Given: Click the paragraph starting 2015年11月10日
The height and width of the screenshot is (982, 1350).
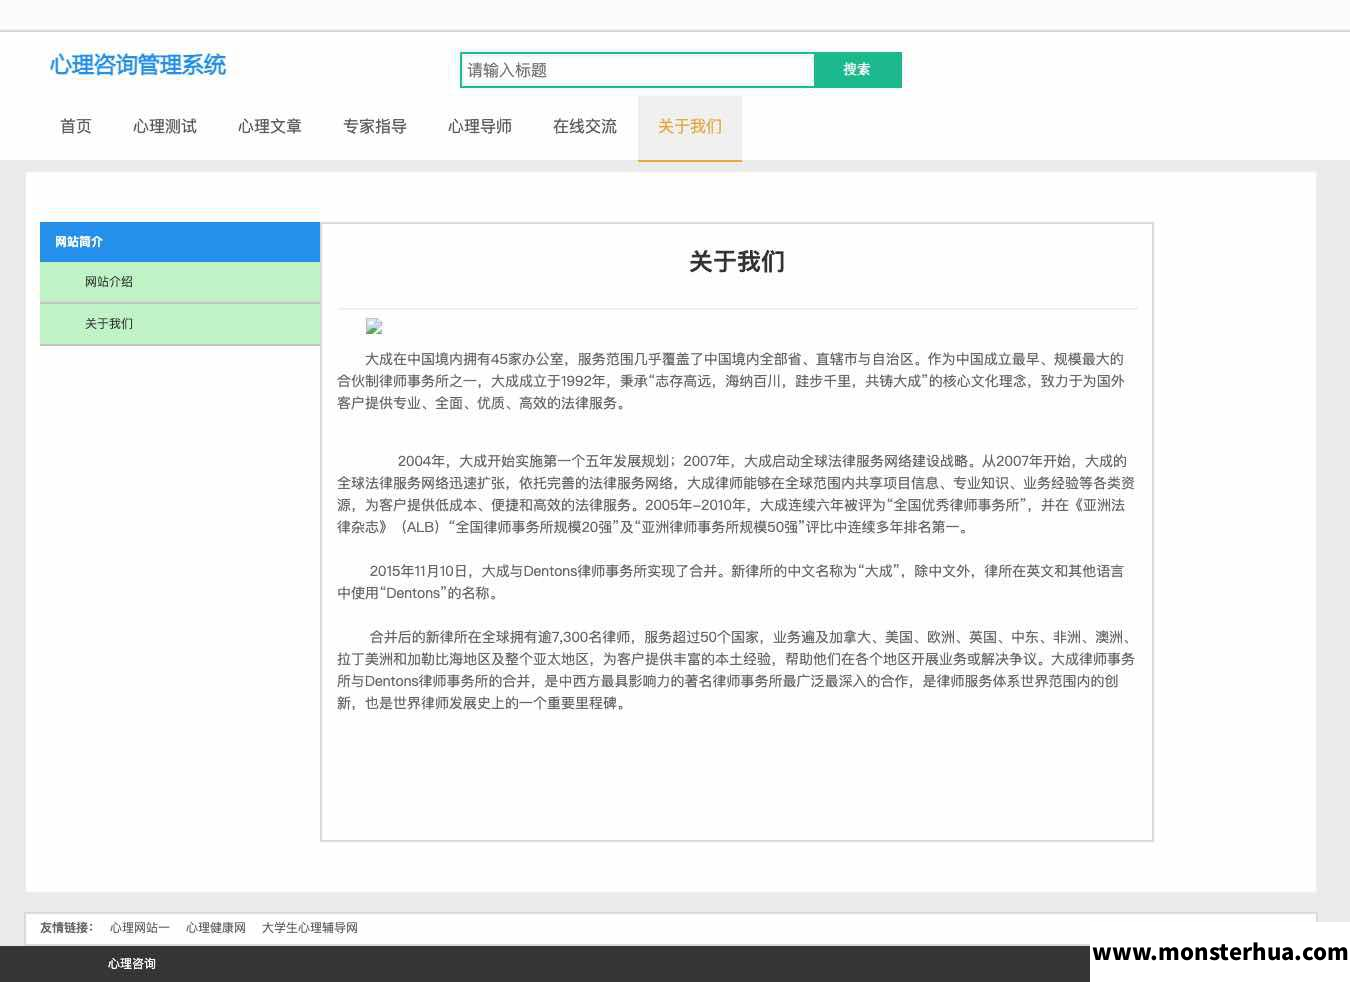Looking at the screenshot, I should click(736, 582).
